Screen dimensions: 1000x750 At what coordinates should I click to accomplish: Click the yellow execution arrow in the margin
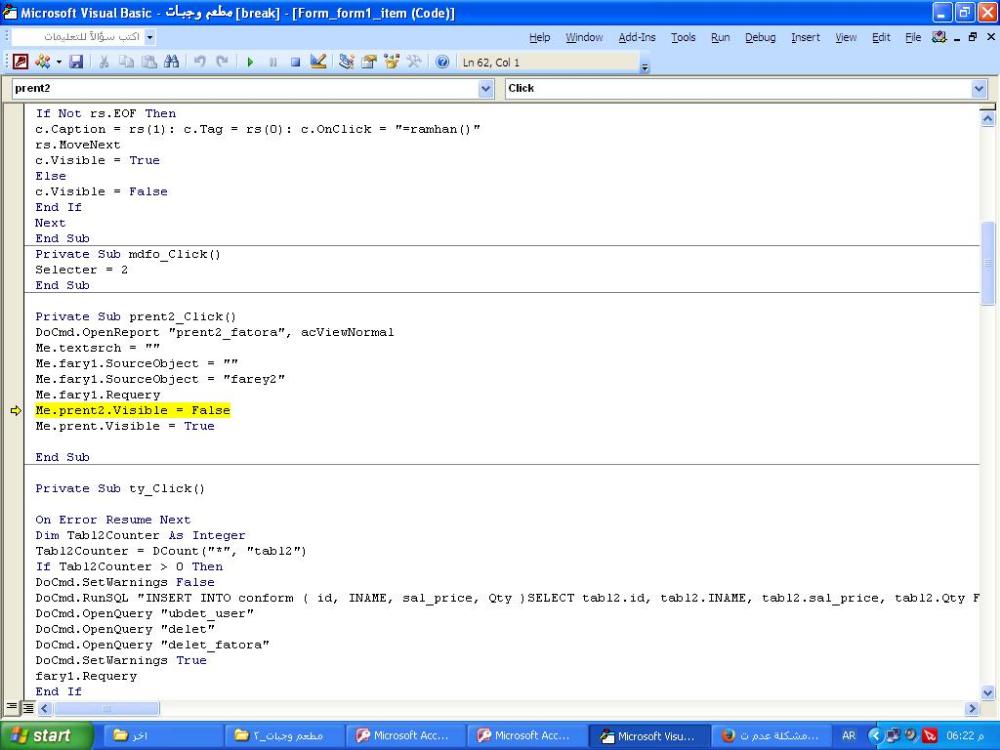point(16,411)
